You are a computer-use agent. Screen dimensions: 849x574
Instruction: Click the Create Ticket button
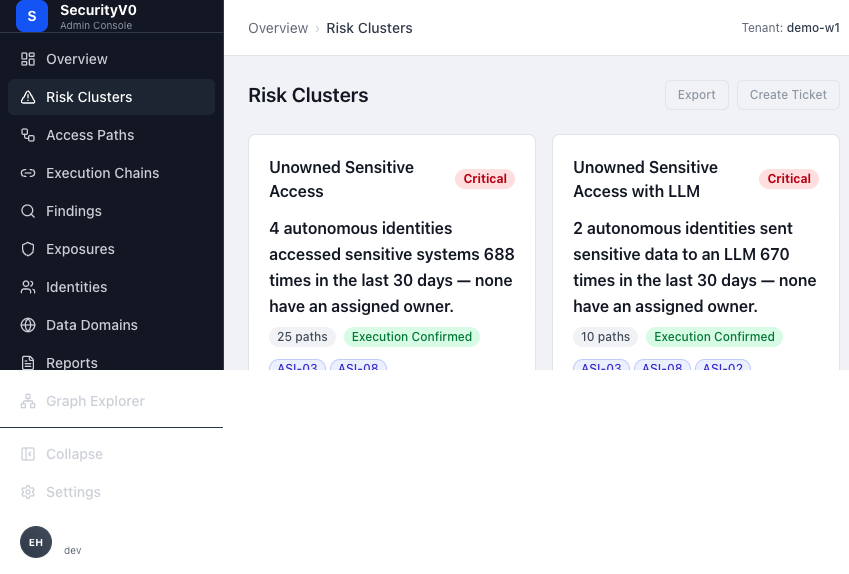(788, 95)
